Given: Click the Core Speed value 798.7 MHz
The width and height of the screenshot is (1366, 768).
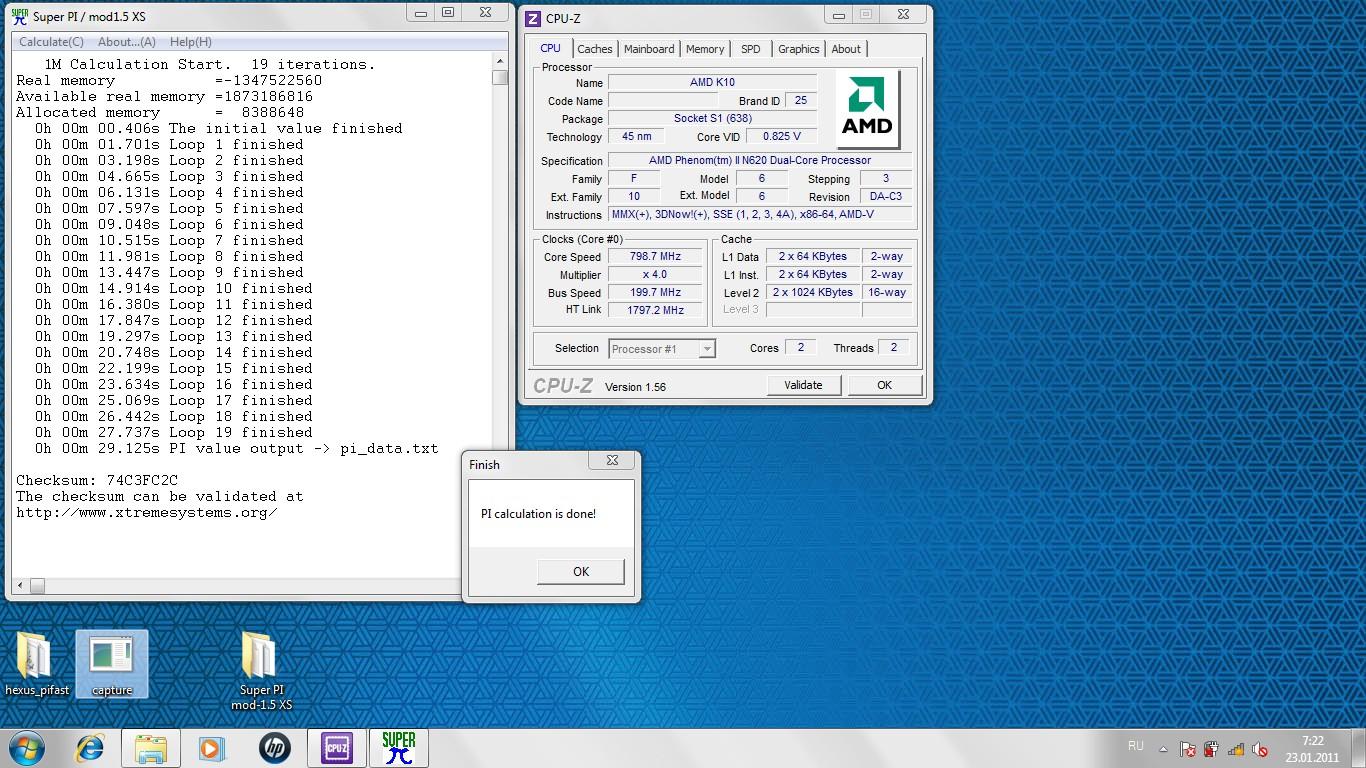Looking at the screenshot, I should click(656, 257).
